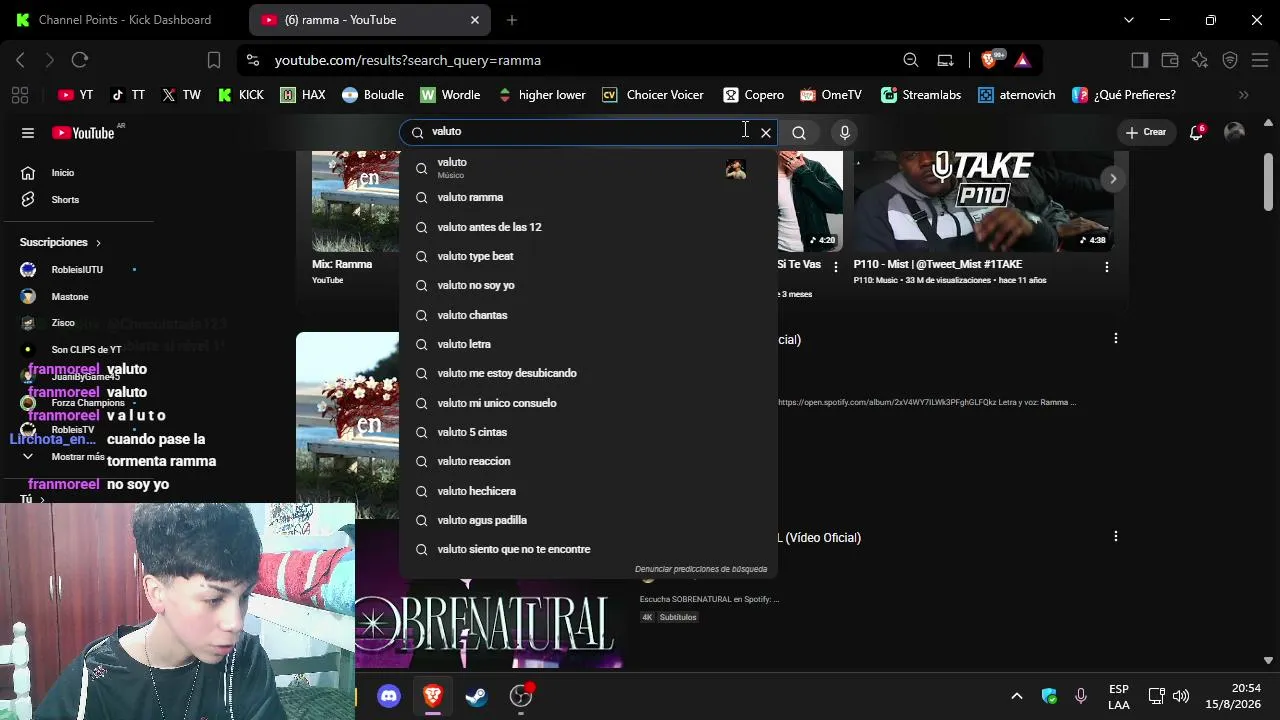Open the Brave wallet icon
The image size is (1280, 720).
[x=1169, y=60]
